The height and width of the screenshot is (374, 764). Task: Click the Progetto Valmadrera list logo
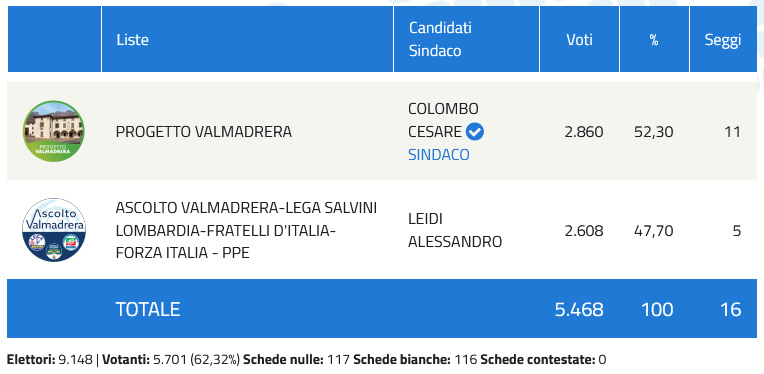[54, 131]
